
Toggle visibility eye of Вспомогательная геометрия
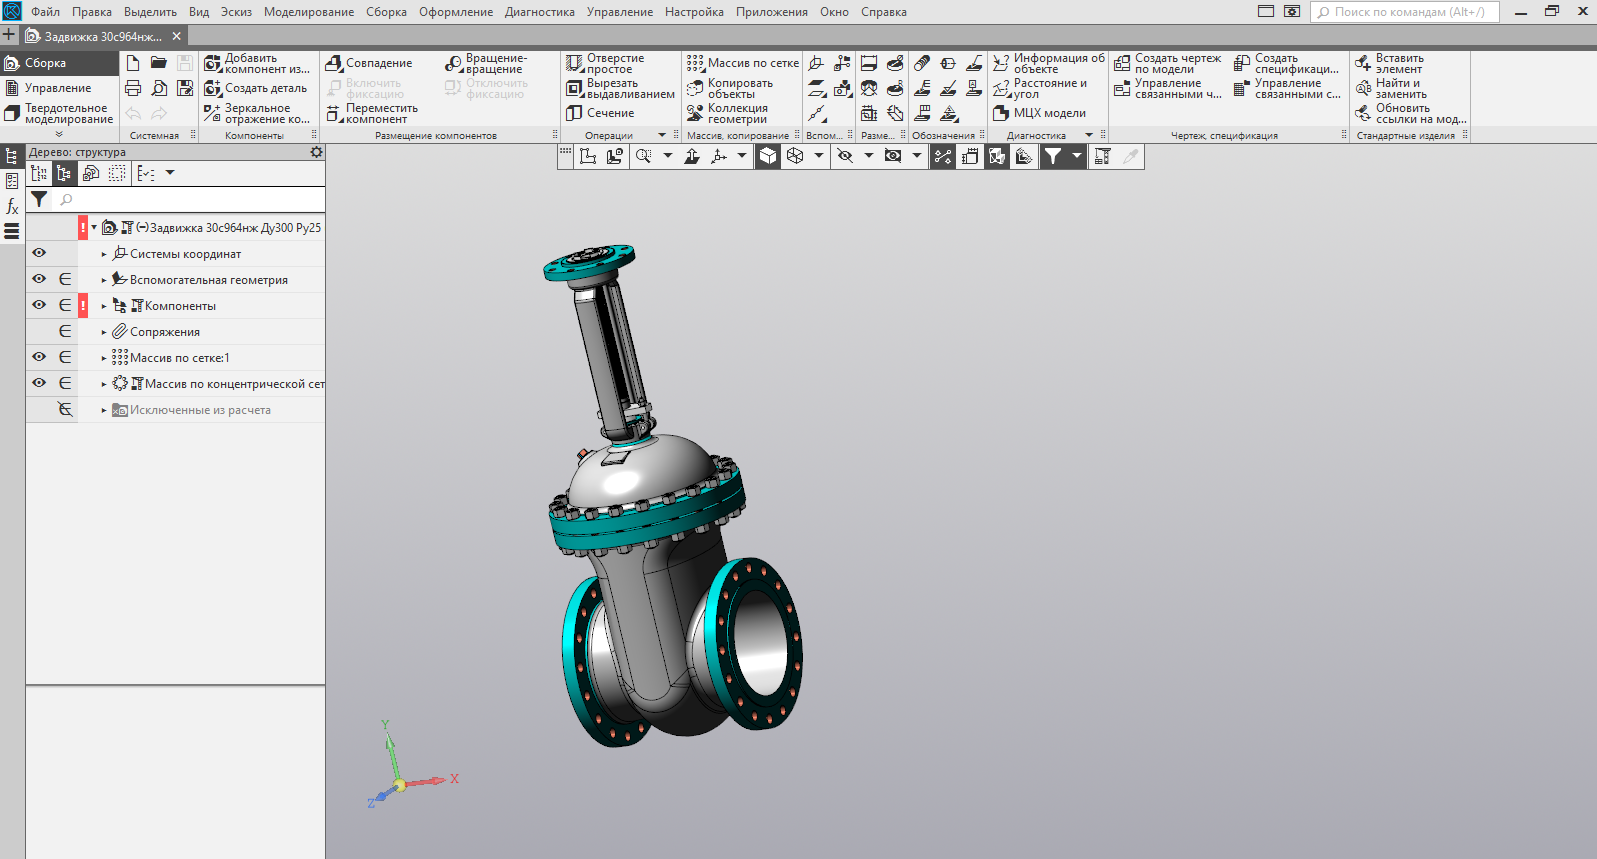click(39, 279)
